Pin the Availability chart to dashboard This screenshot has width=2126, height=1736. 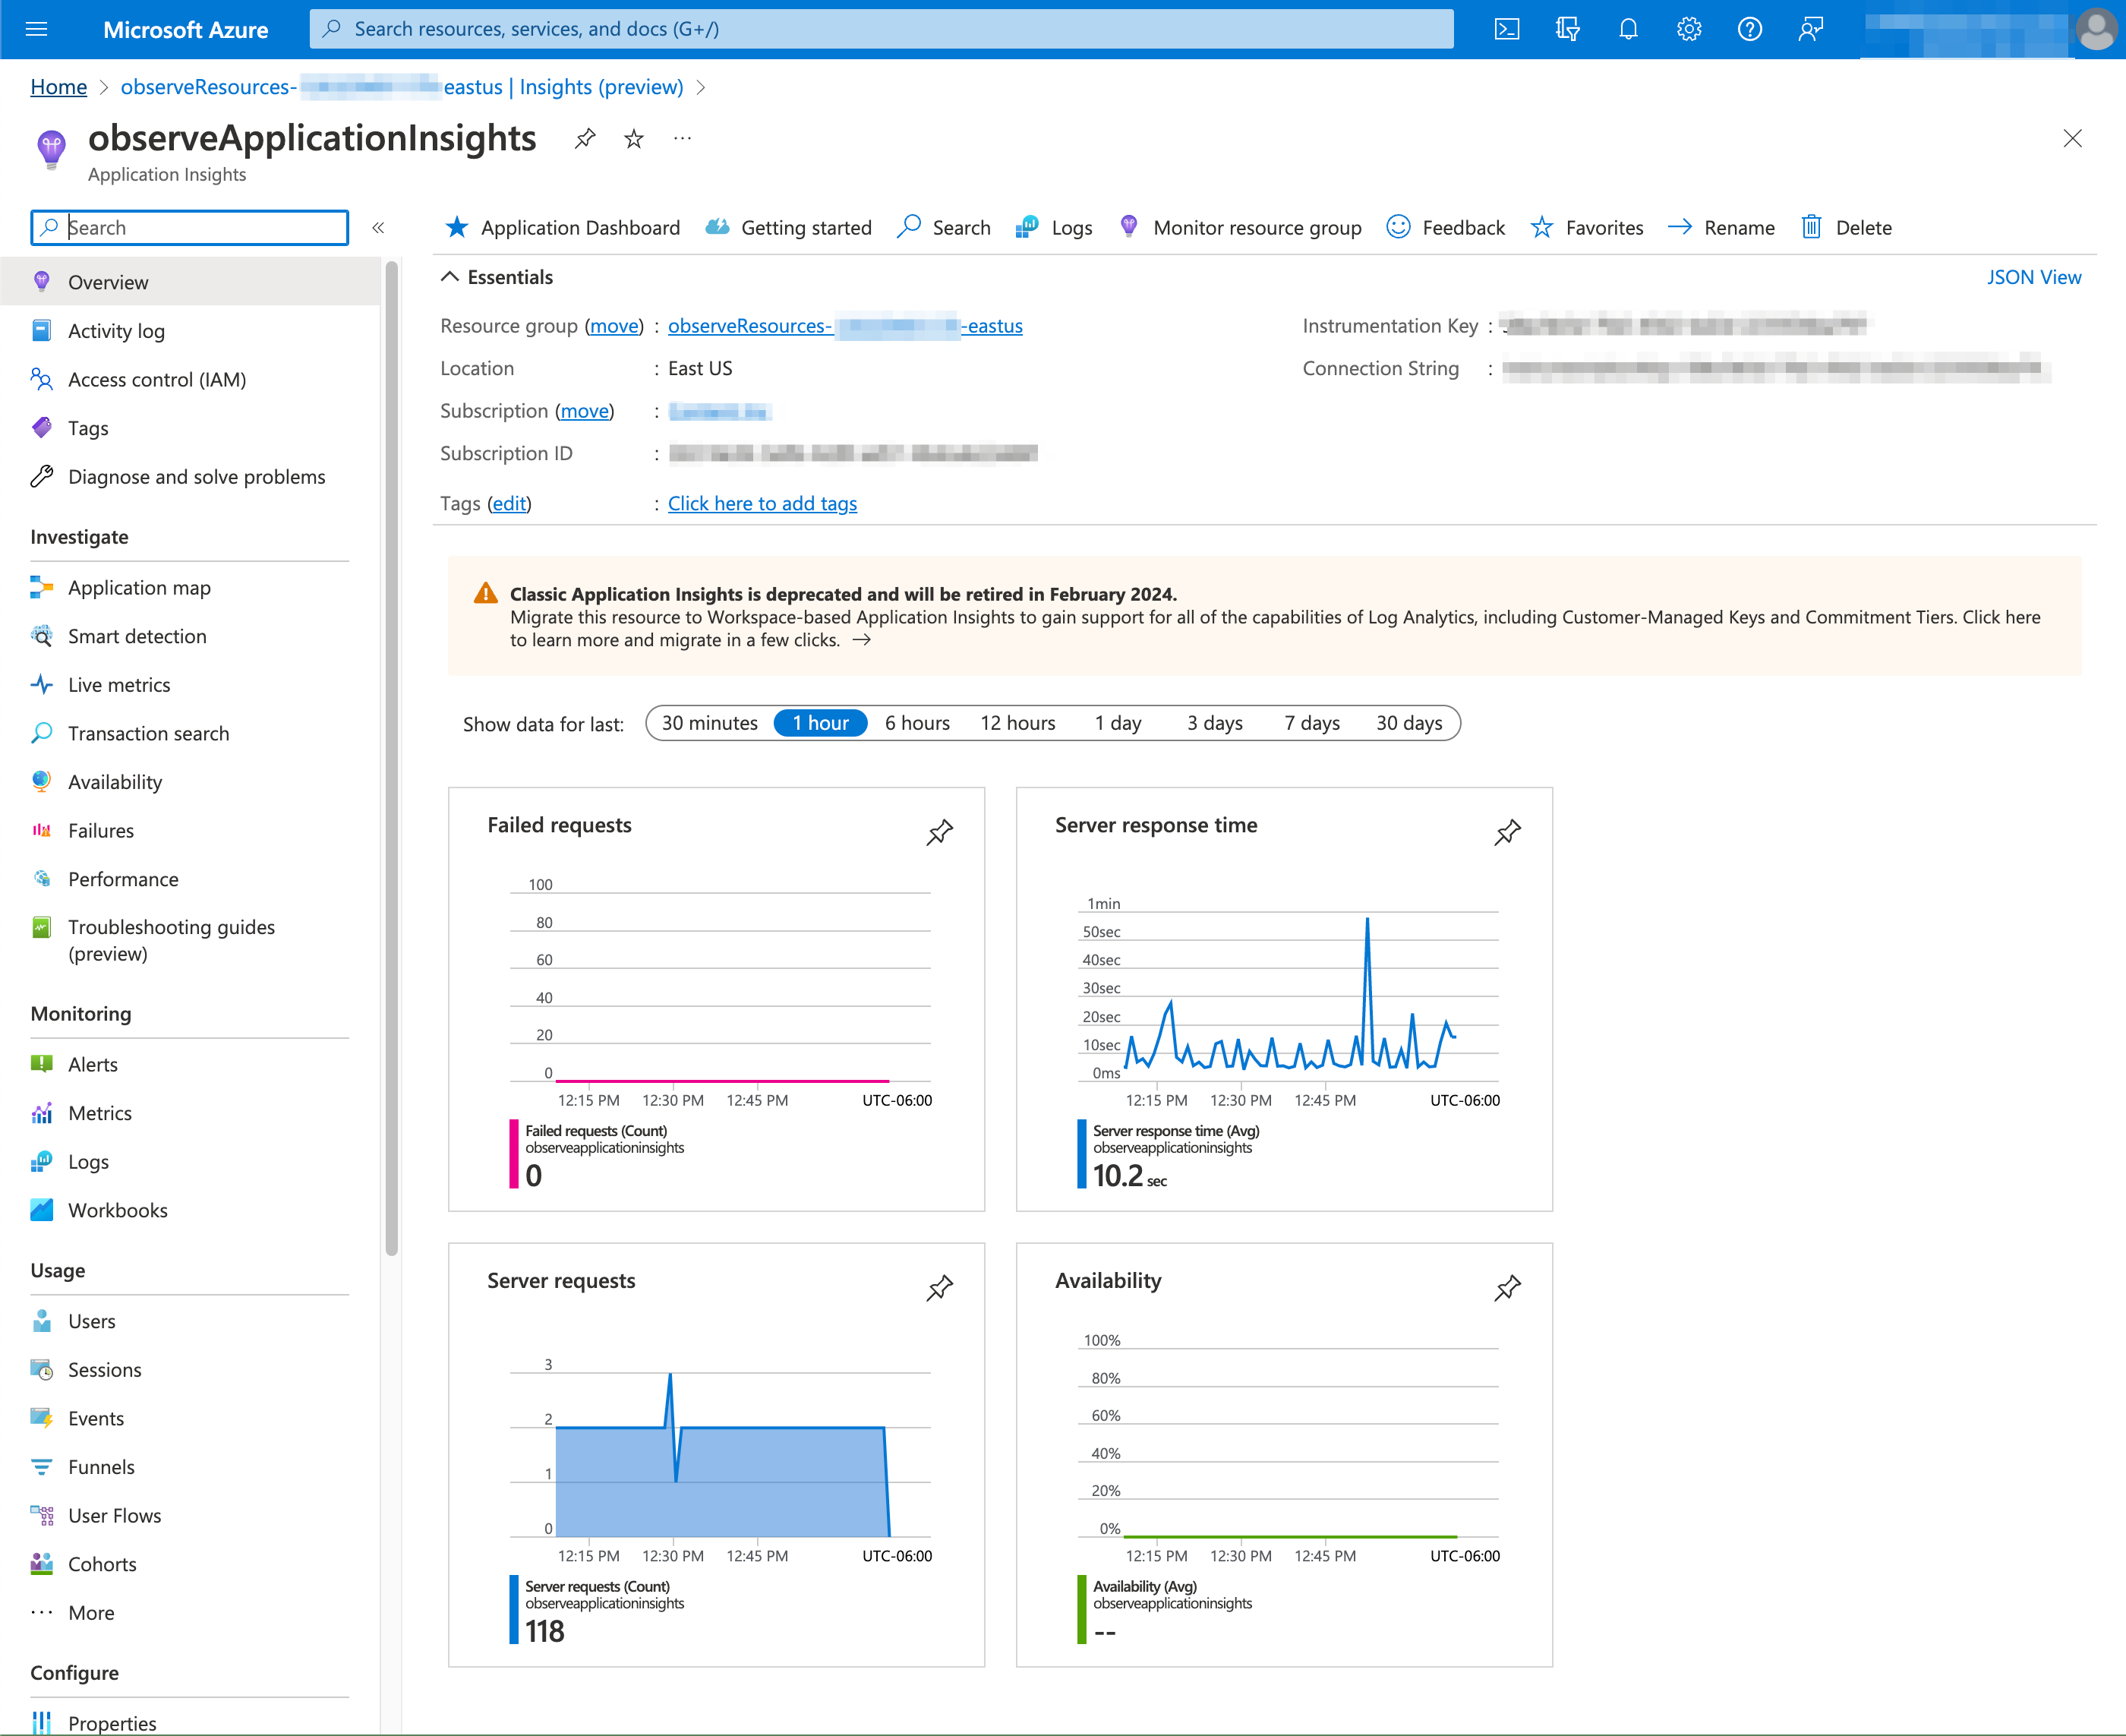point(1507,1288)
